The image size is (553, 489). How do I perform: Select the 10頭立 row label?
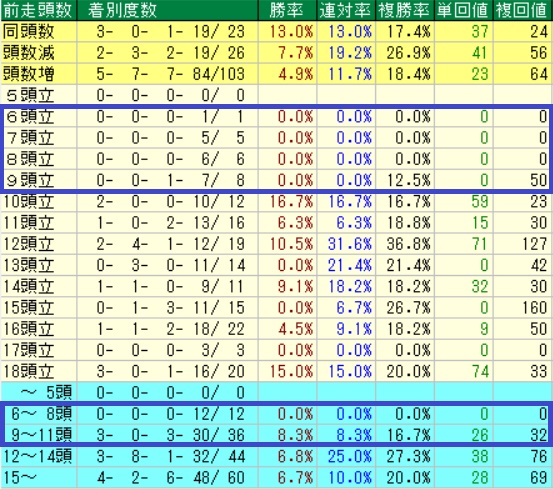coord(29,201)
